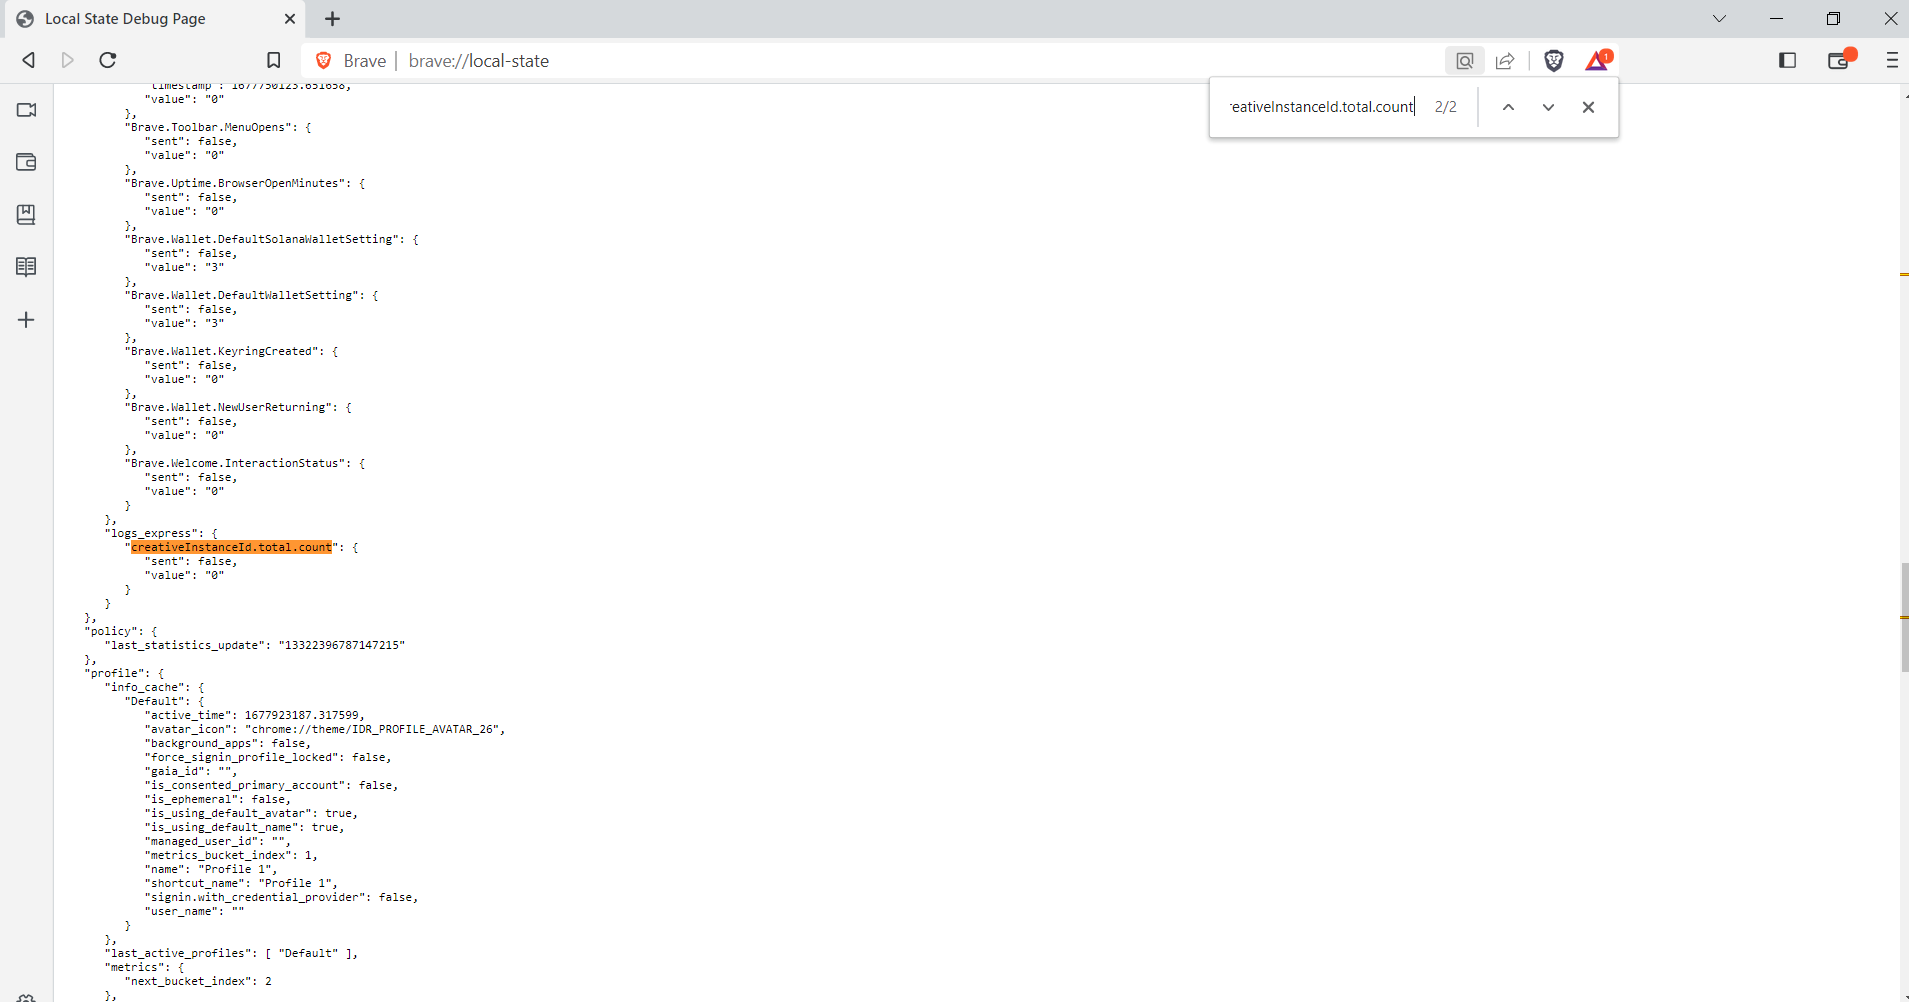
Task: Bookmark this page via the star icon
Action: [273, 60]
